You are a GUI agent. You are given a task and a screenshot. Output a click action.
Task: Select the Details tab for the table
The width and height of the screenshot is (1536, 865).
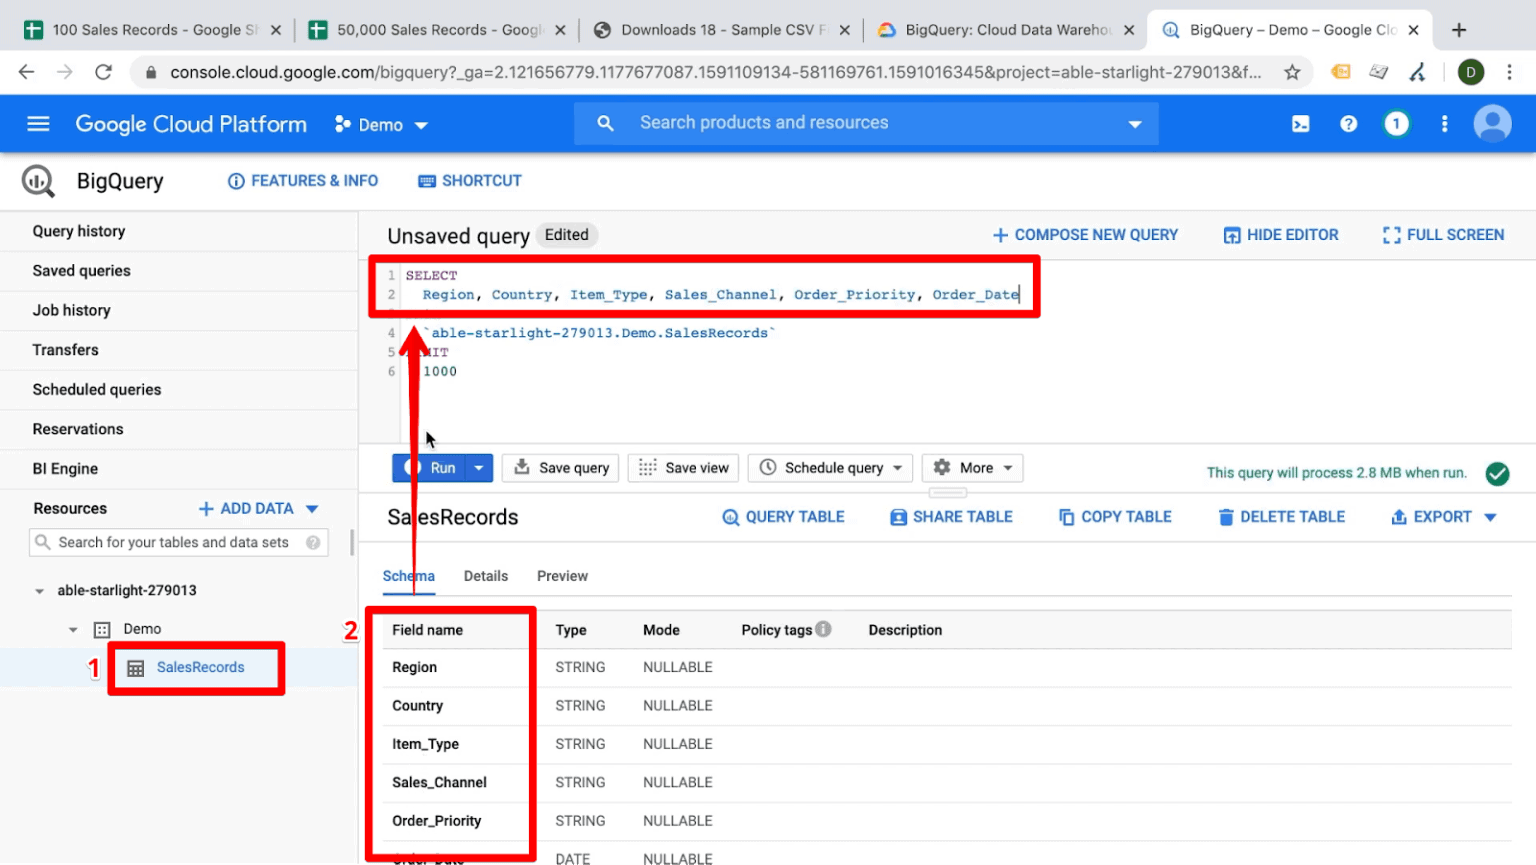(x=486, y=576)
